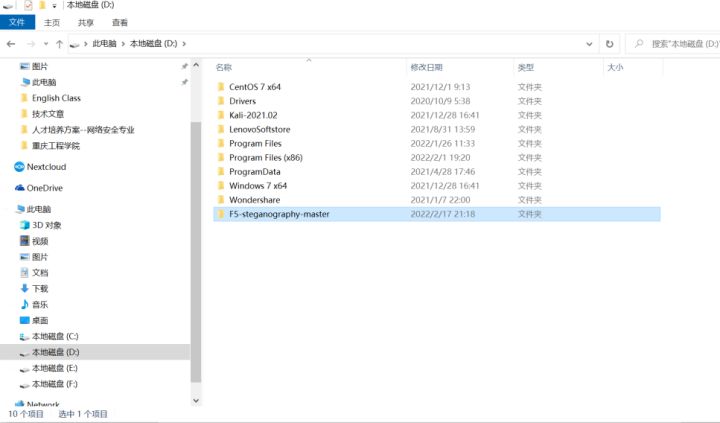Click the sidebar scrollbar down arrow

tap(196, 400)
